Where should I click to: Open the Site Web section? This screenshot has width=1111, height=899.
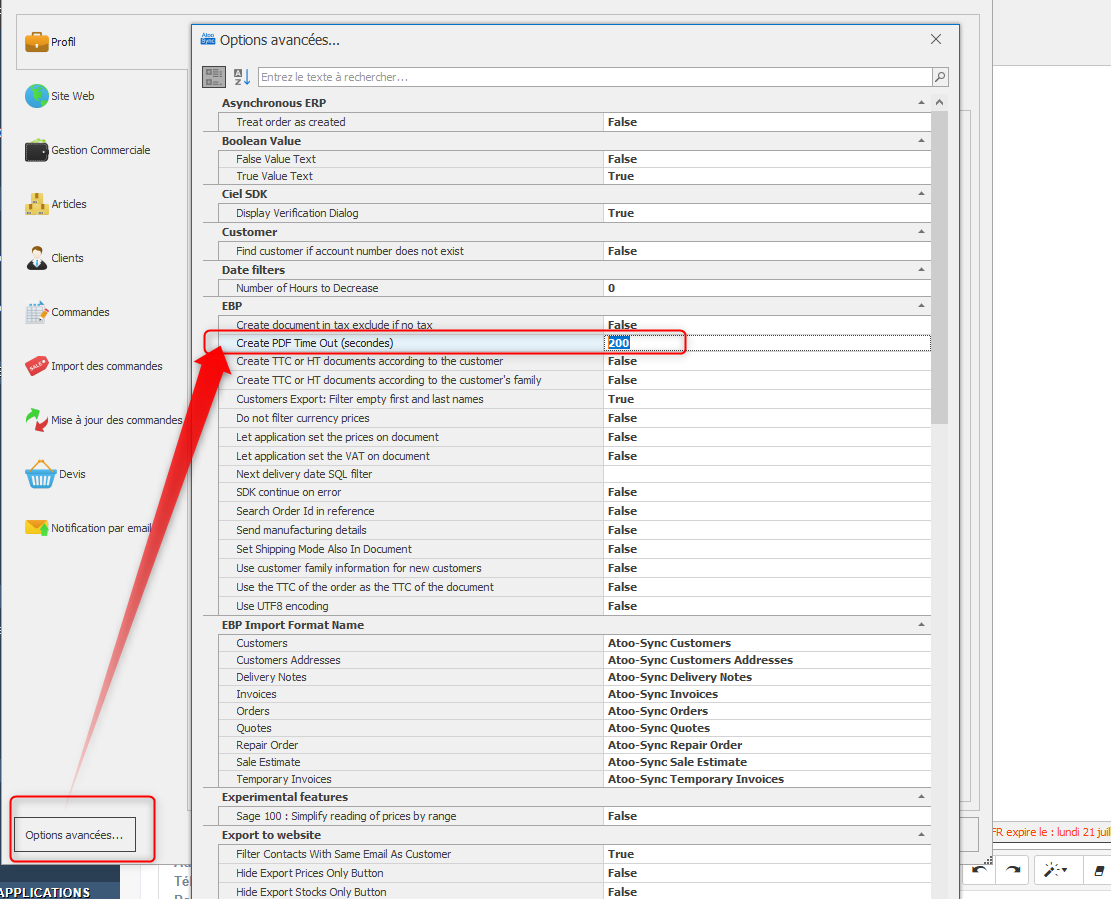coord(60,96)
